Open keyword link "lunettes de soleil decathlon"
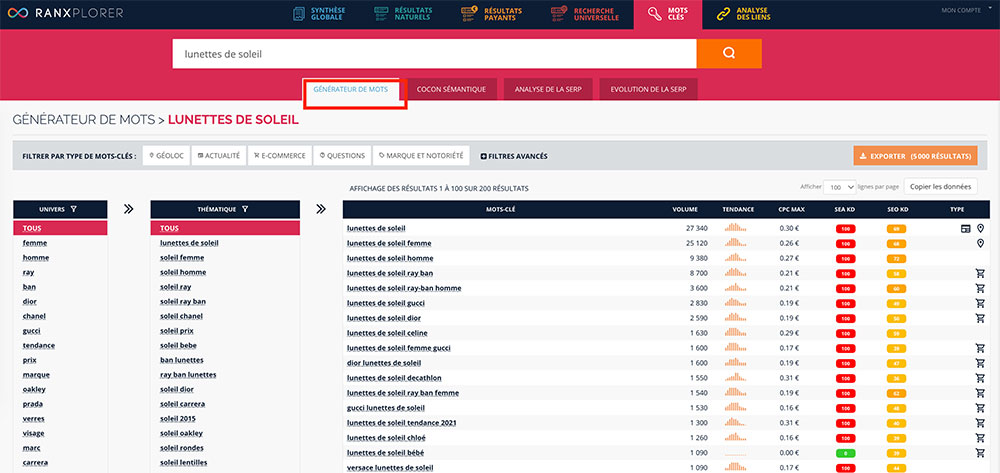Screen dimensions: 1000x473 click(394, 378)
